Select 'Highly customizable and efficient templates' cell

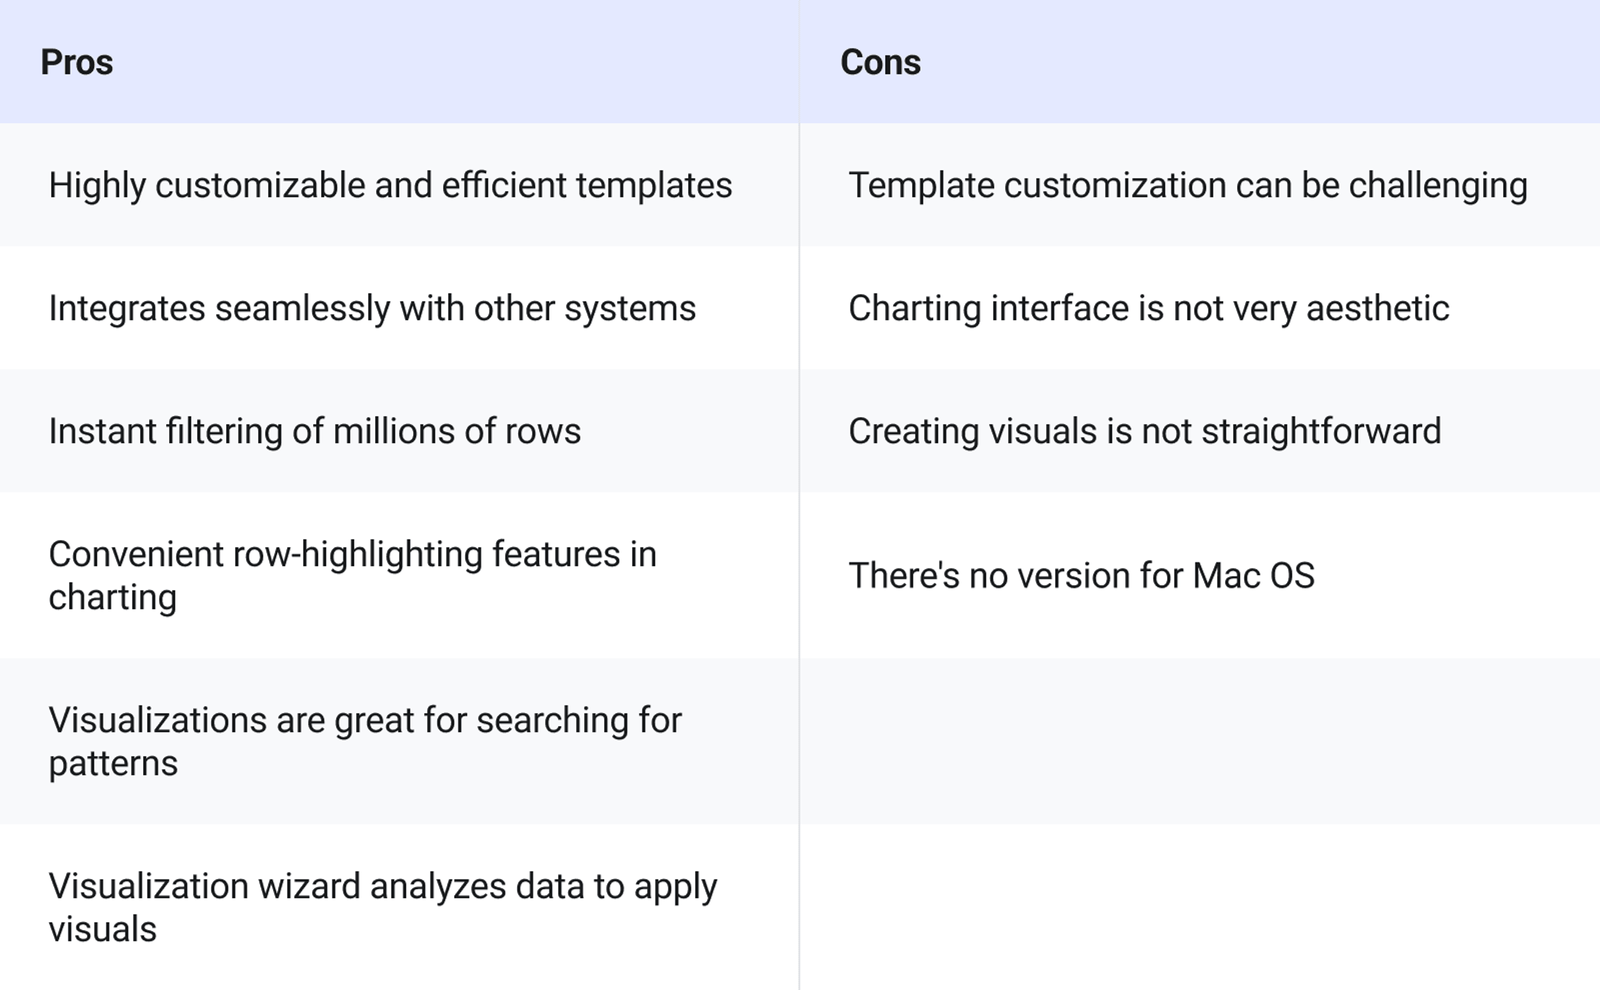(x=390, y=185)
